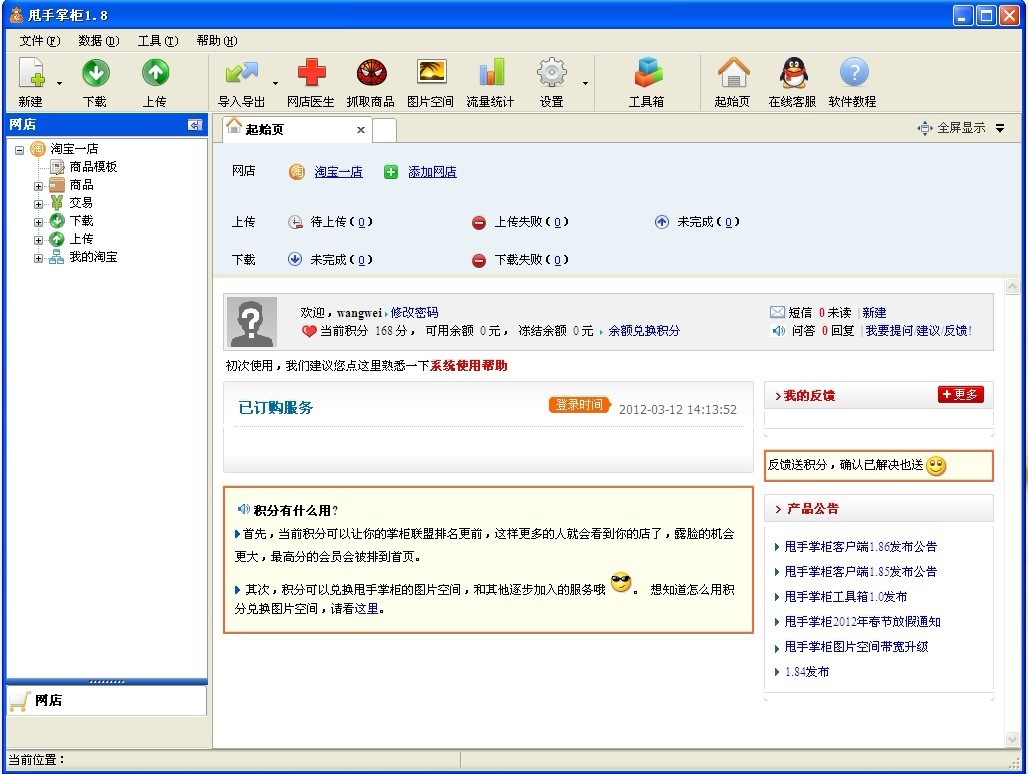Image resolution: width=1028 pixels, height=774 pixels.
Task: Click the 在线客服 penguin icon
Action: [792, 74]
